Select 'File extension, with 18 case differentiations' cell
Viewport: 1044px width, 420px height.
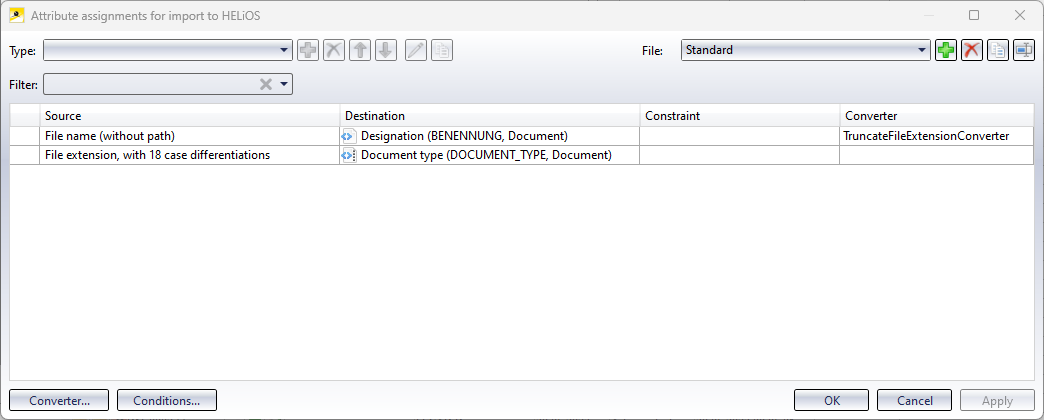click(190, 155)
